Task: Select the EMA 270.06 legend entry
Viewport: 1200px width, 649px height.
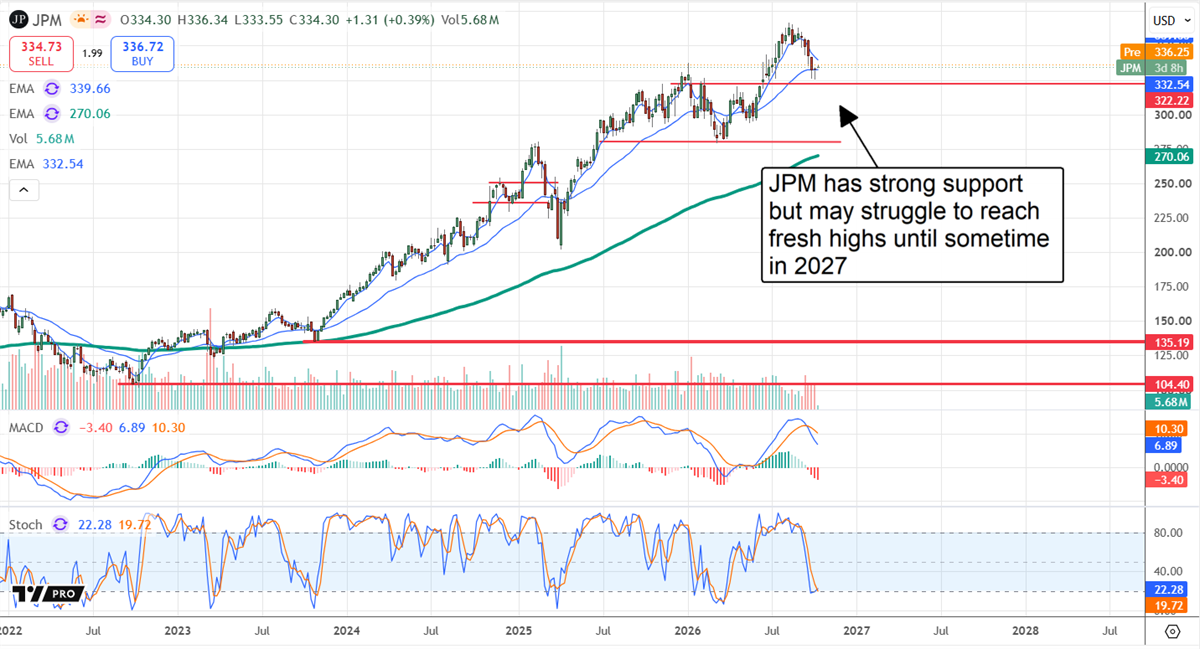Action: (x=61, y=114)
